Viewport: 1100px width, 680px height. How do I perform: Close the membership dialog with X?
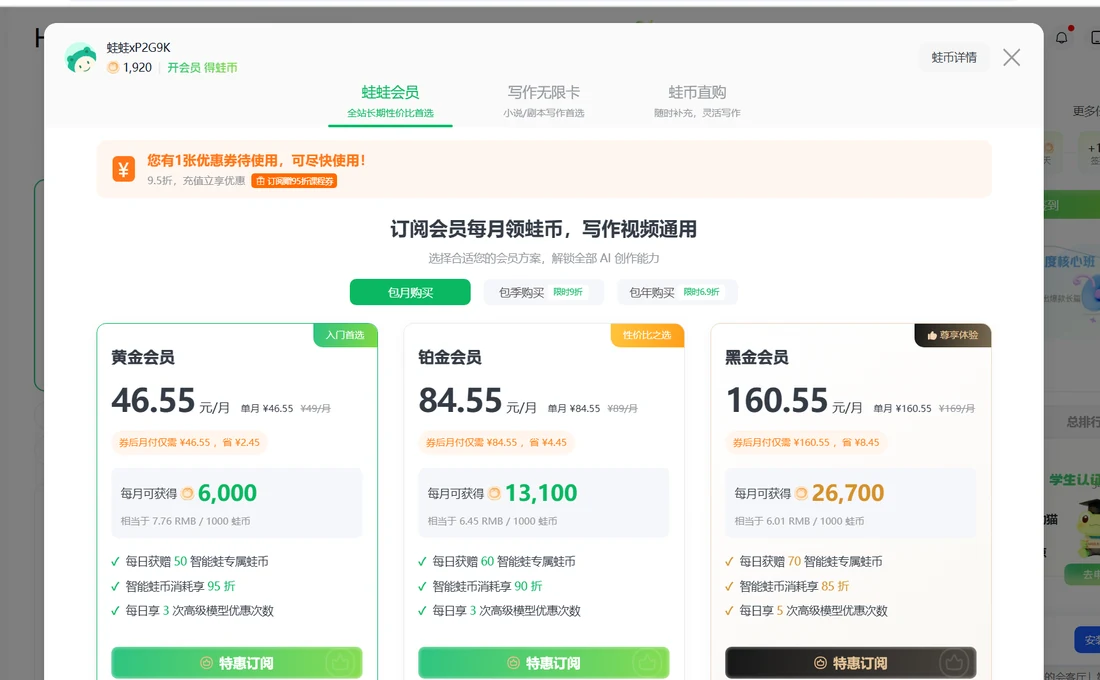click(1011, 58)
